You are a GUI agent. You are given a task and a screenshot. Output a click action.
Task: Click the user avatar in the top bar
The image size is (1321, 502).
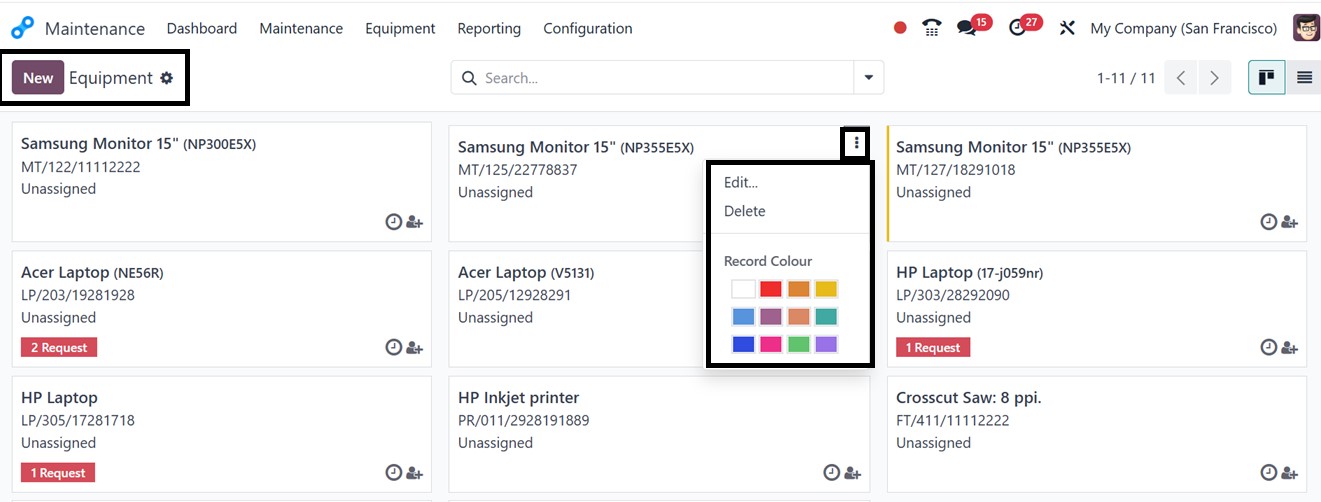1306,28
